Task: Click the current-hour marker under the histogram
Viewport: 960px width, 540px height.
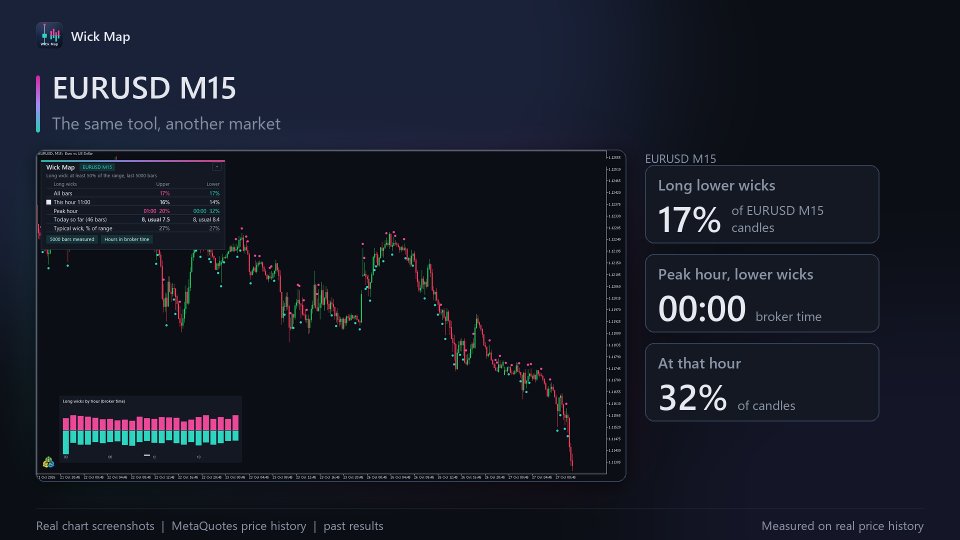Action: 147,455
